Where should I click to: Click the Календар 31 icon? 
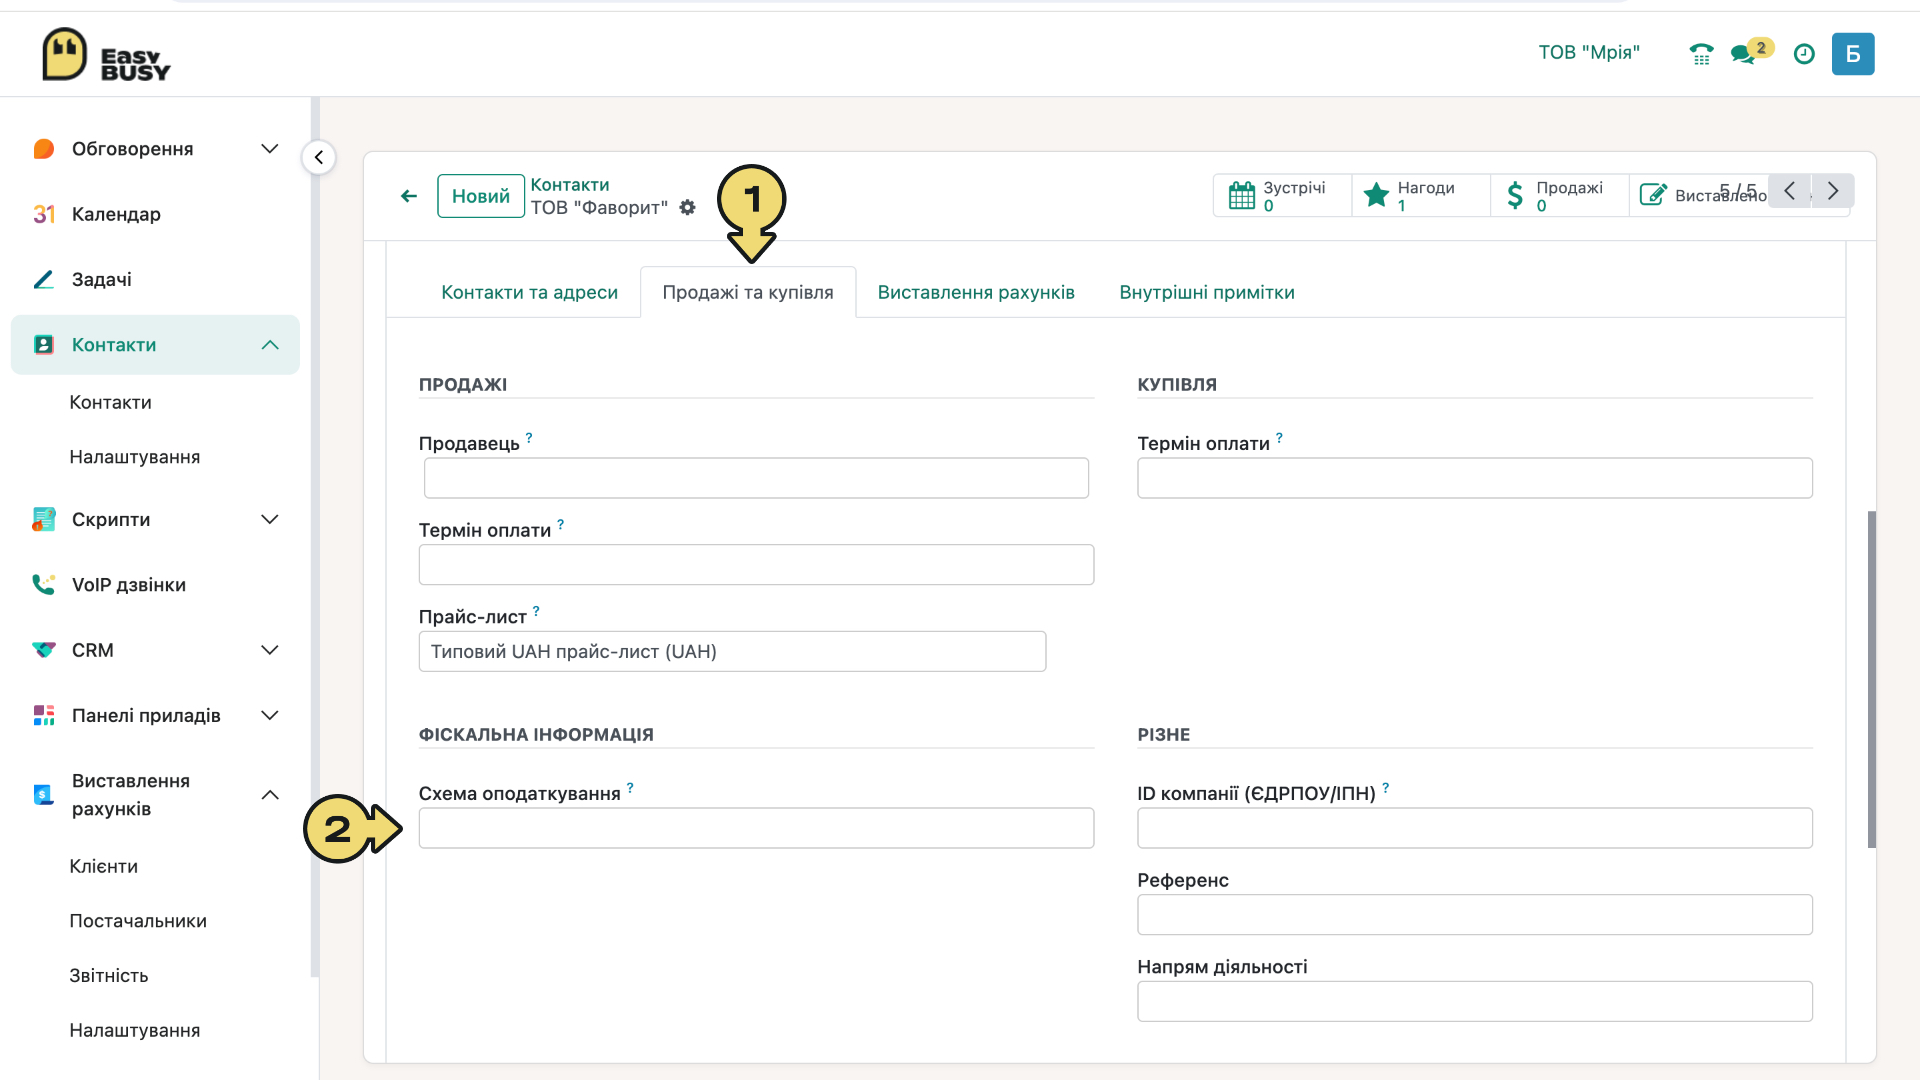point(43,214)
